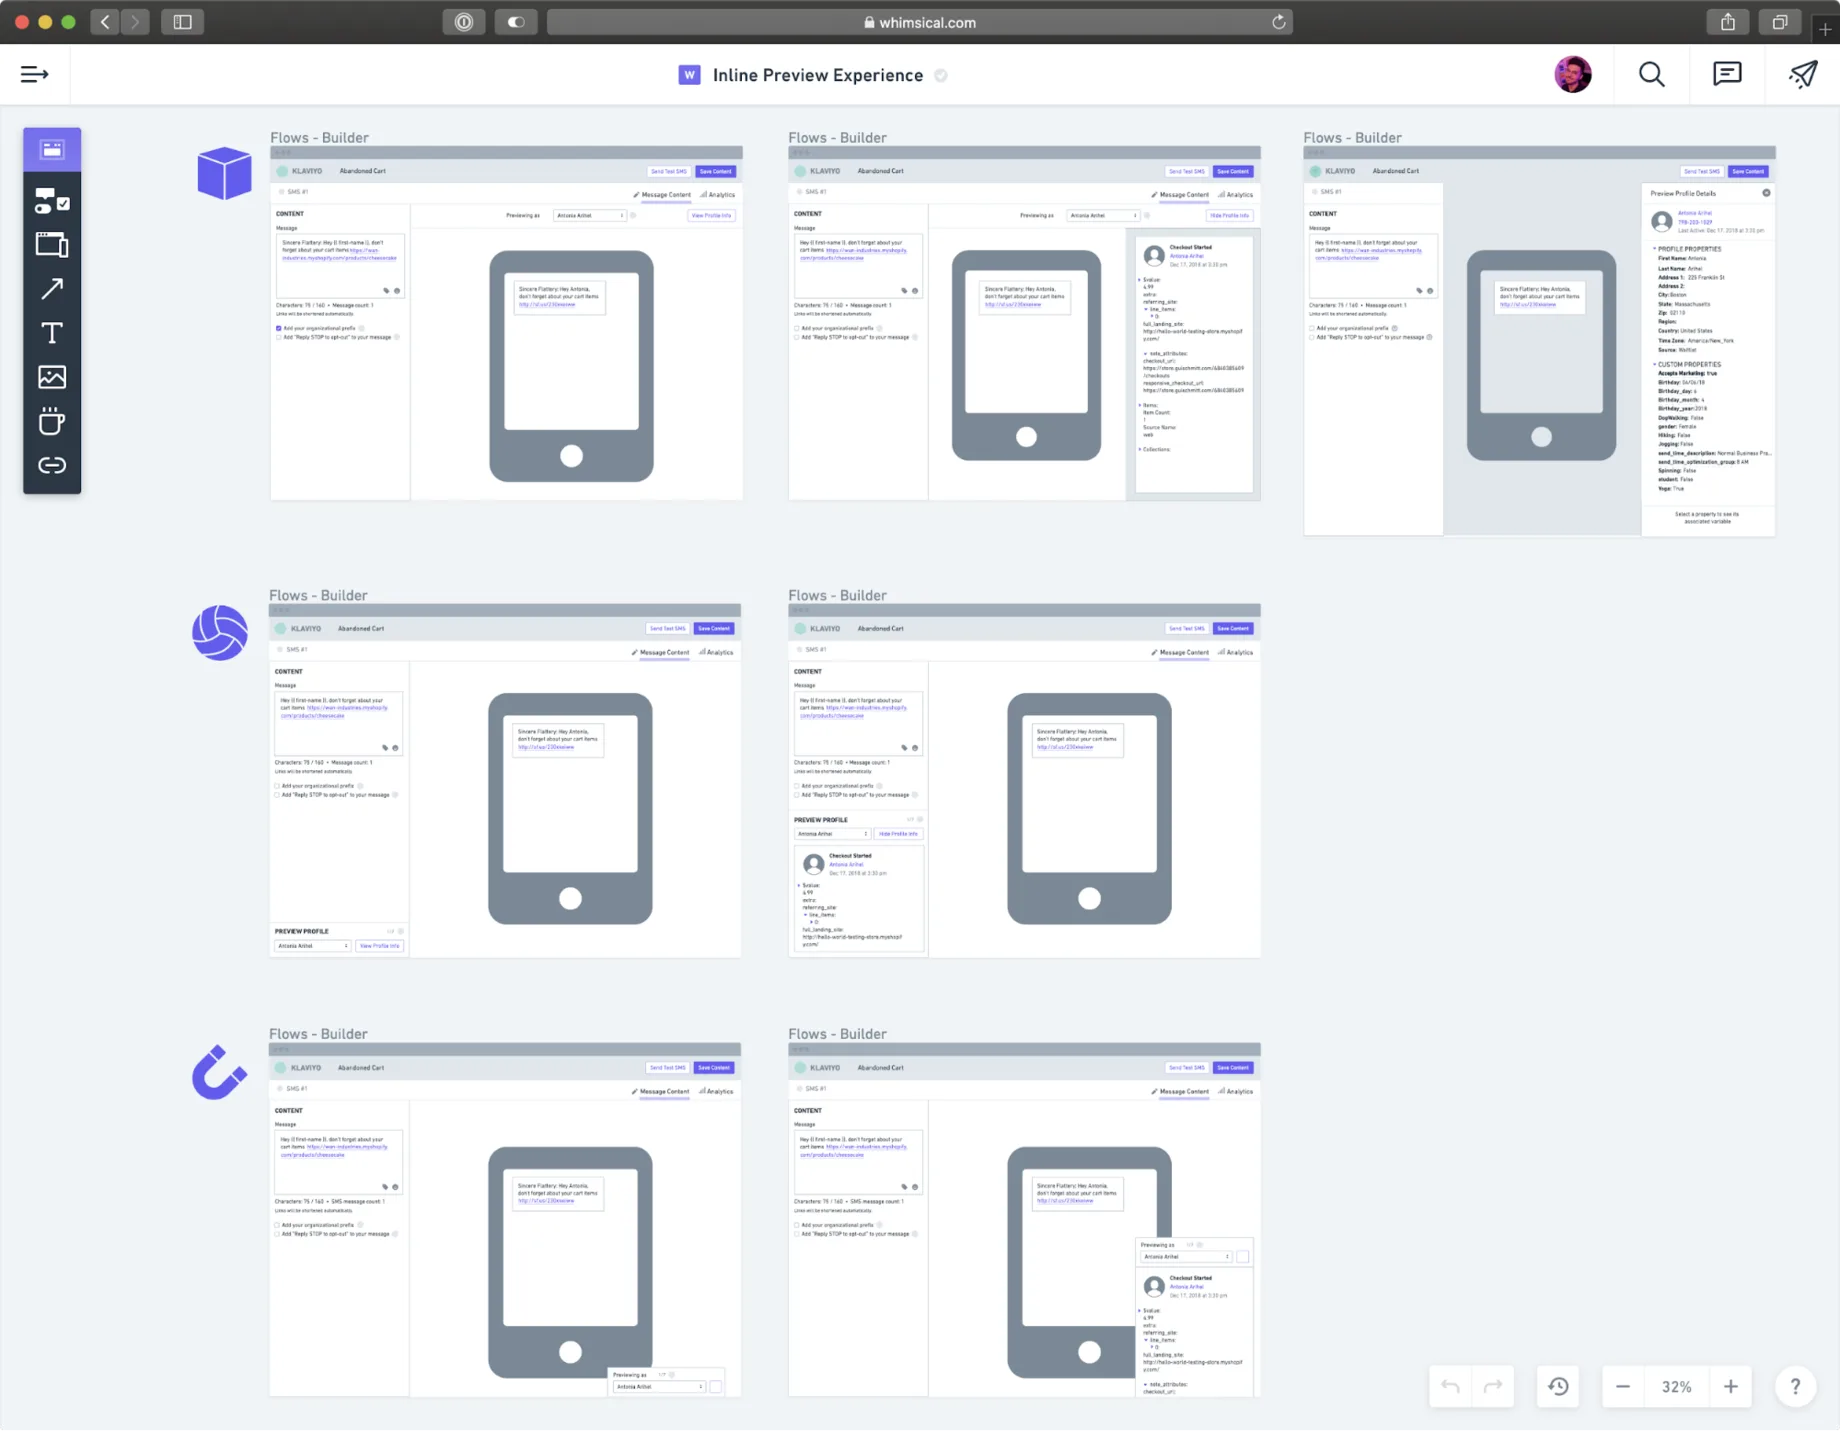The width and height of the screenshot is (1840, 1431).
Task: Select the link tool in sidebar
Action: [52, 465]
